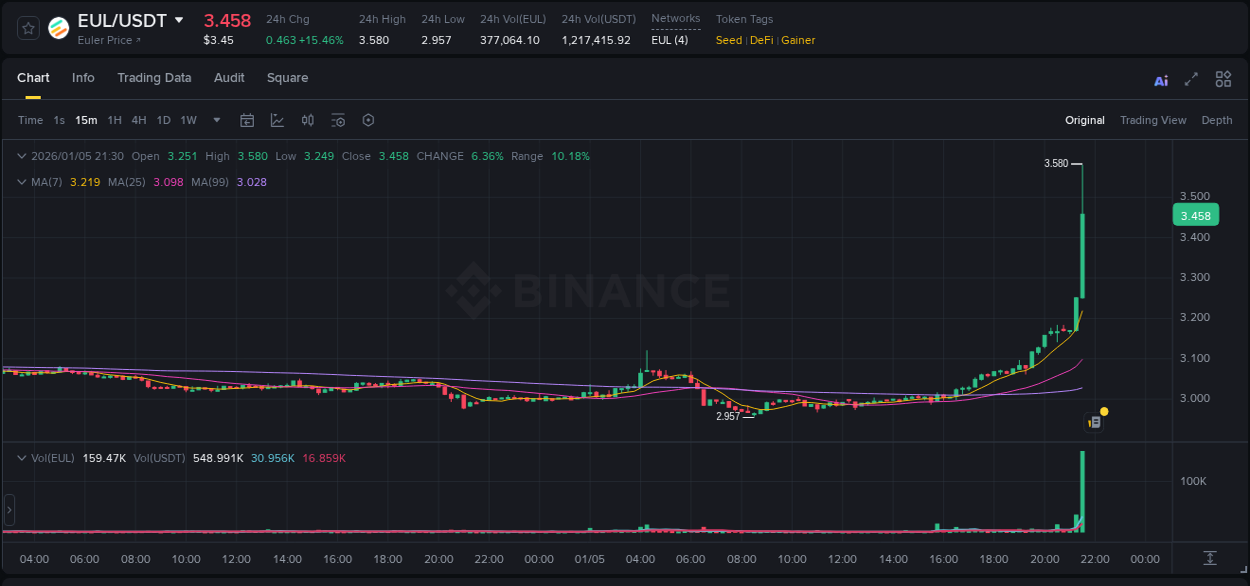Open chart settings via hexagon icon
Image resolution: width=1250 pixels, height=586 pixels.
pos(368,120)
